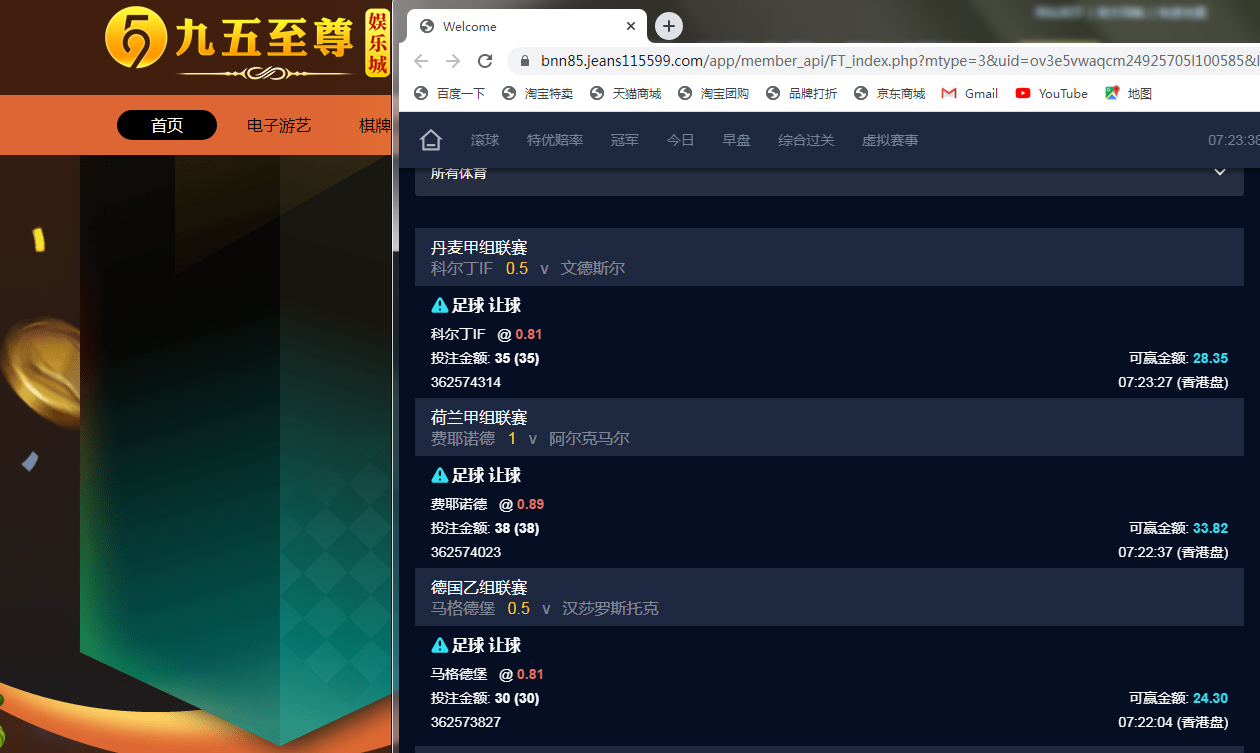This screenshot has height=753, width=1260.
Task: Click warning icon on 科尔丁IF bet
Action: pos(439,305)
